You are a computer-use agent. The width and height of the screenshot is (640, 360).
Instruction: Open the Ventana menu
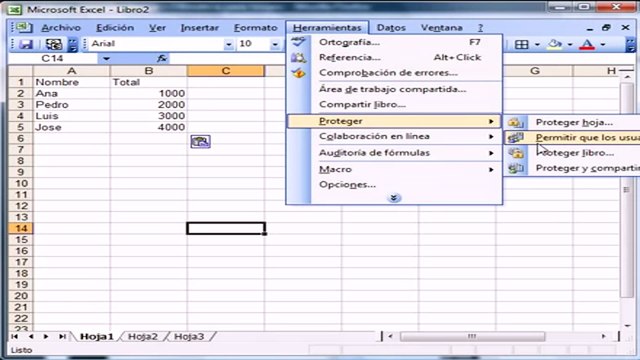(442, 28)
